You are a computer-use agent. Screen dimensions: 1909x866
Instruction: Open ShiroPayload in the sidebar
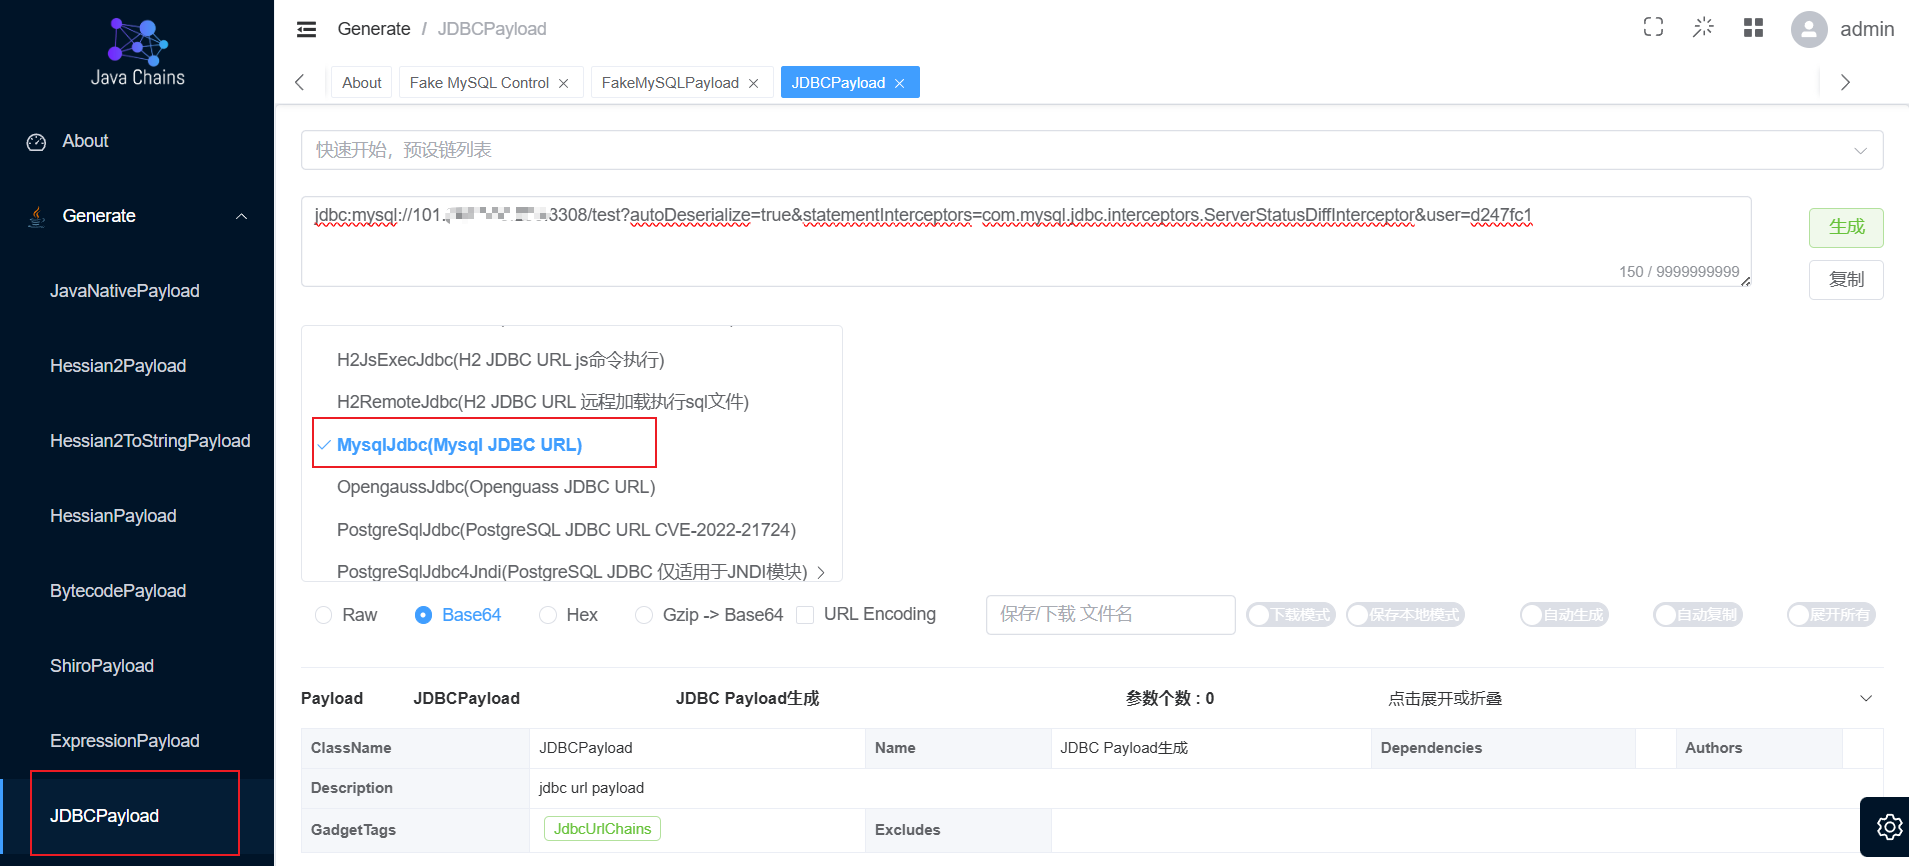[102, 666]
